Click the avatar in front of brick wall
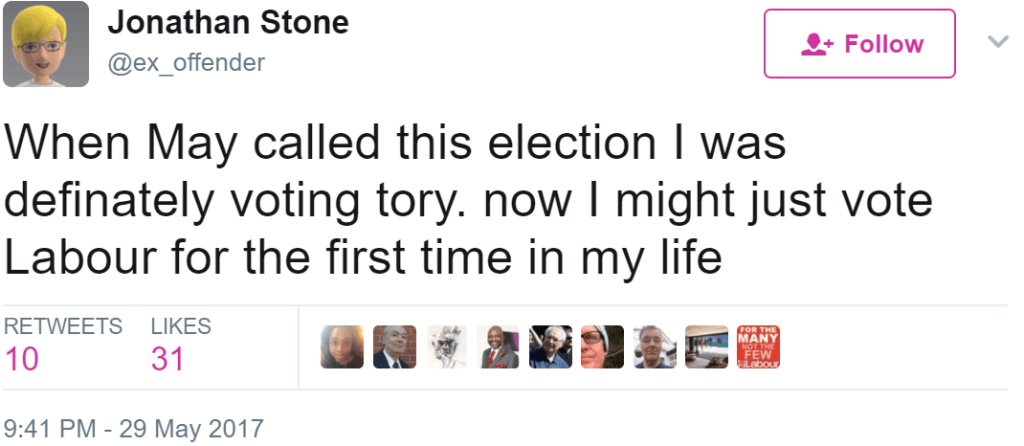The width and height of the screenshot is (1024, 446). (394, 347)
